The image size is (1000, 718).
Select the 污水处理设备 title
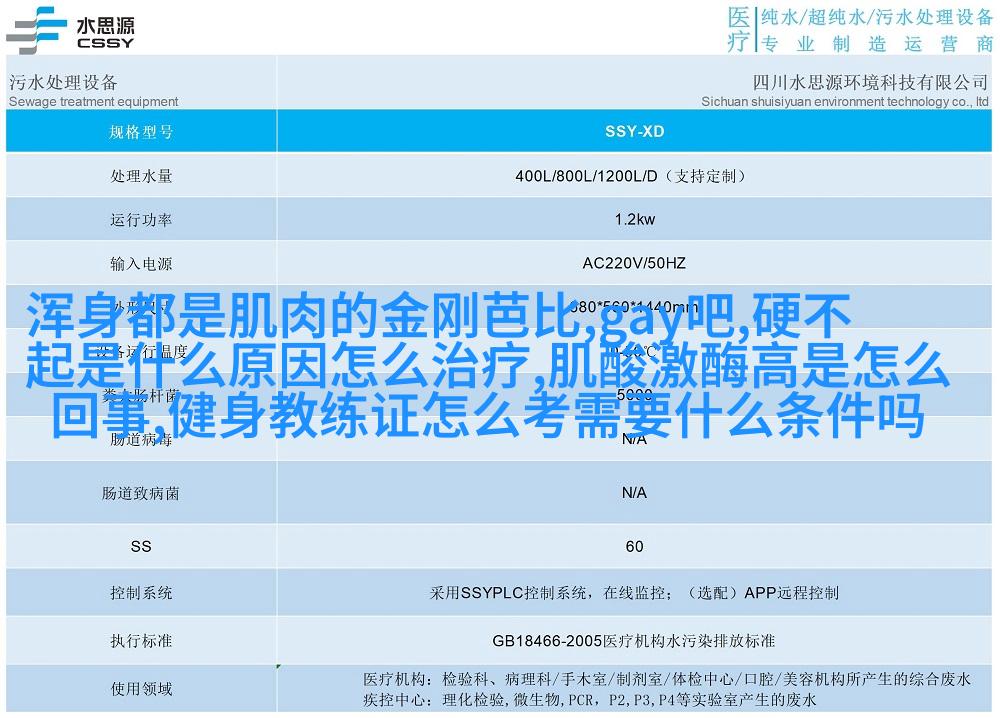pyautogui.click(x=63, y=82)
